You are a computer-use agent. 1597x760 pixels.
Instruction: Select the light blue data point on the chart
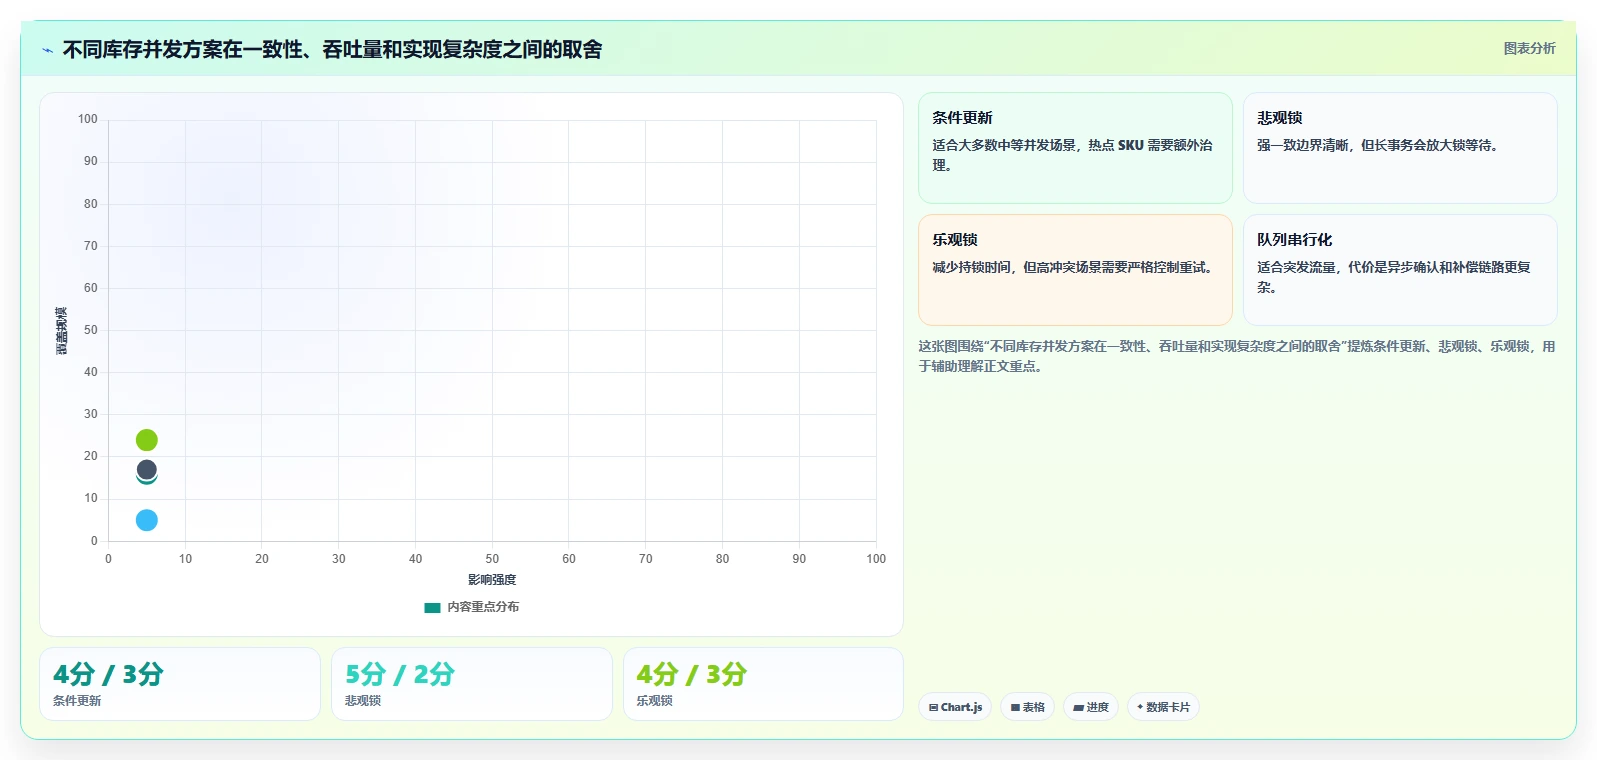[147, 520]
